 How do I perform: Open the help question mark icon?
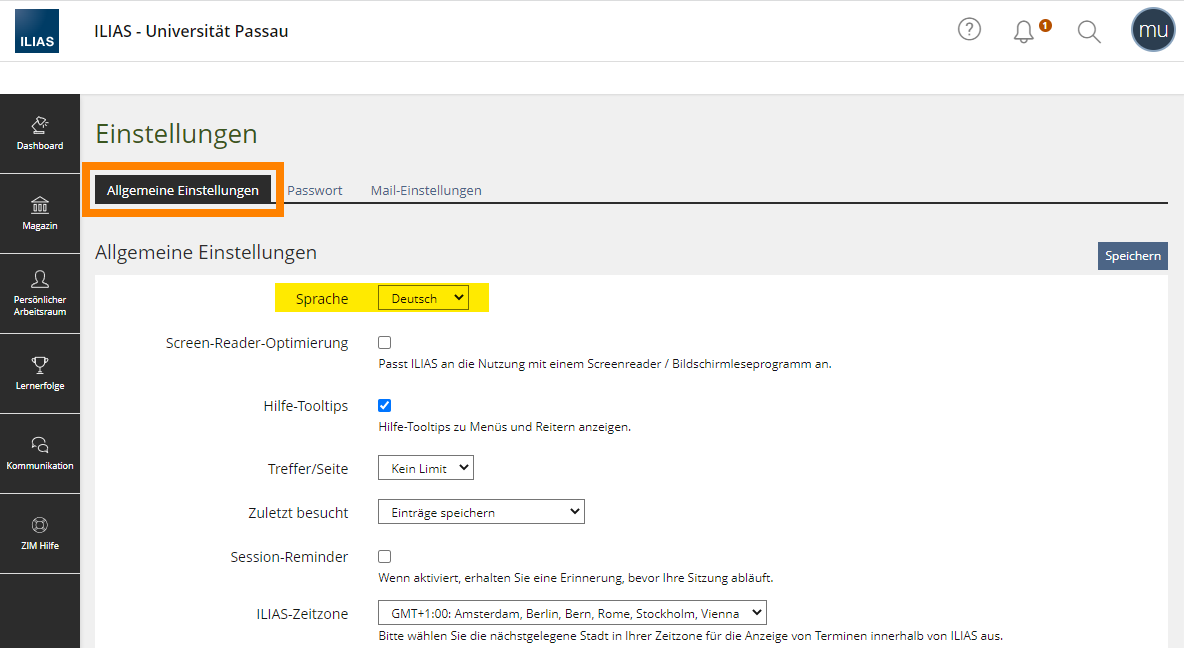point(969,29)
